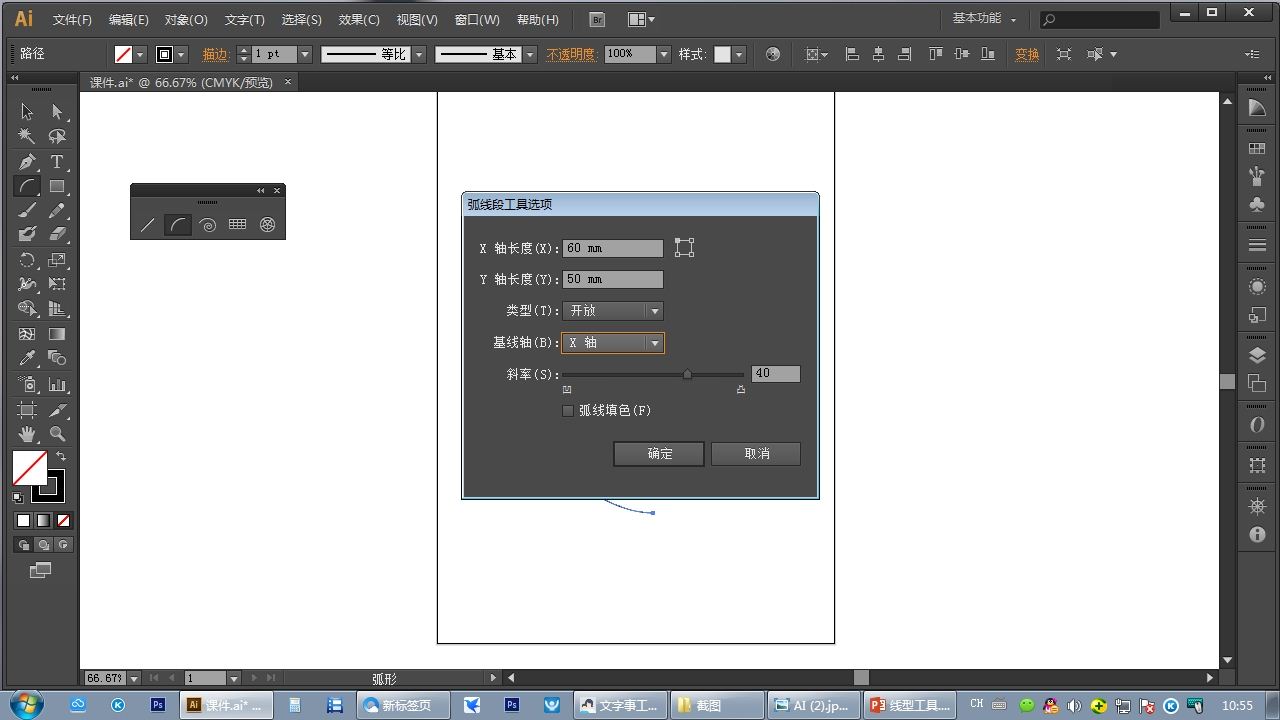Image resolution: width=1280 pixels, height=720 pixels.
Task: Select the Magic Wand tool
Action: 27,137
